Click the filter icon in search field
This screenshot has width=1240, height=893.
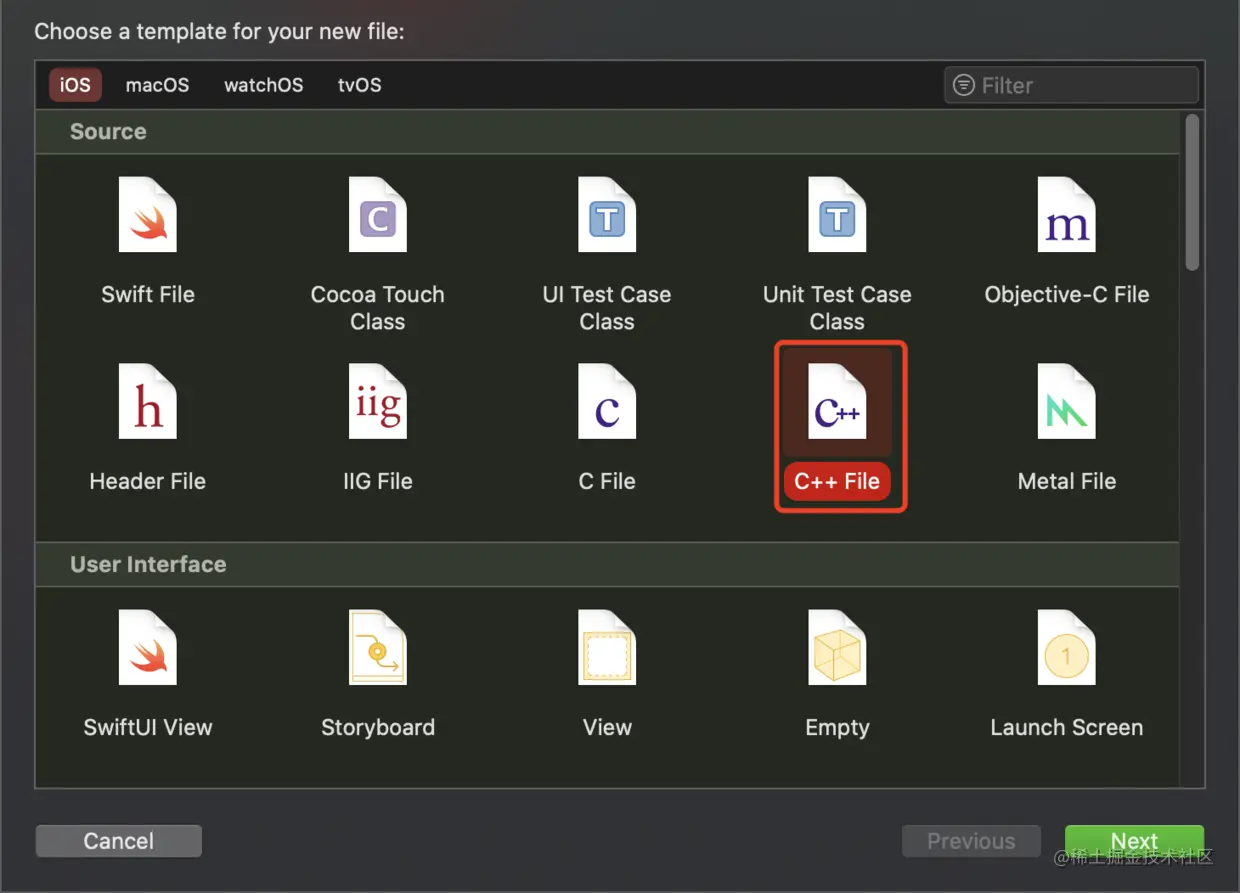click(963, 85)
